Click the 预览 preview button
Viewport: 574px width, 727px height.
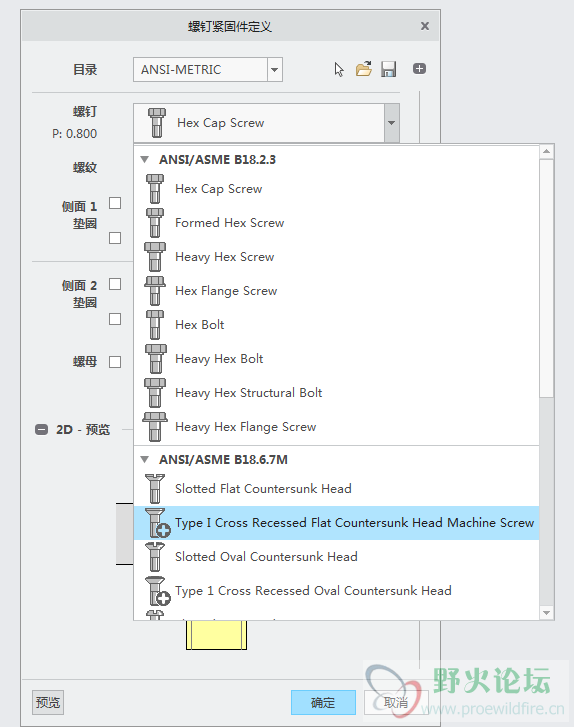tap(48, 702)
